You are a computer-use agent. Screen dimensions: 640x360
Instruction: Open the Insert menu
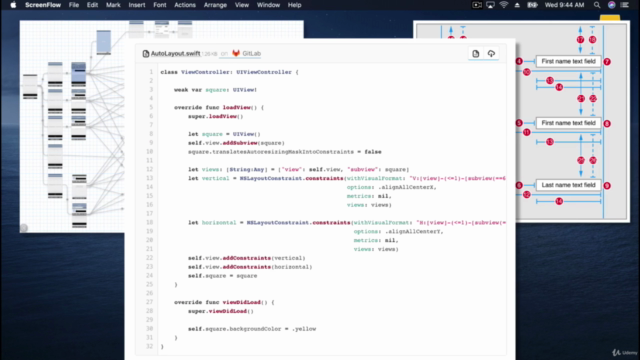point(137,5)
